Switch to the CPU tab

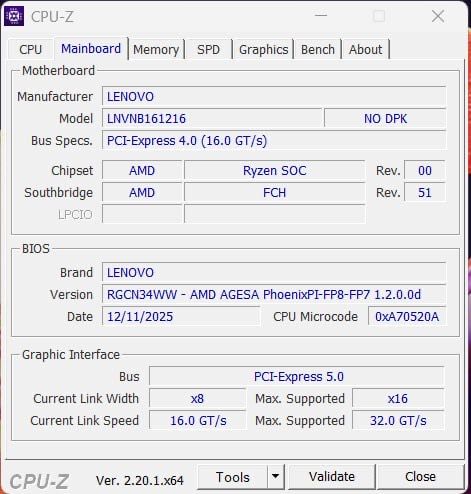[x=30, y=50]
